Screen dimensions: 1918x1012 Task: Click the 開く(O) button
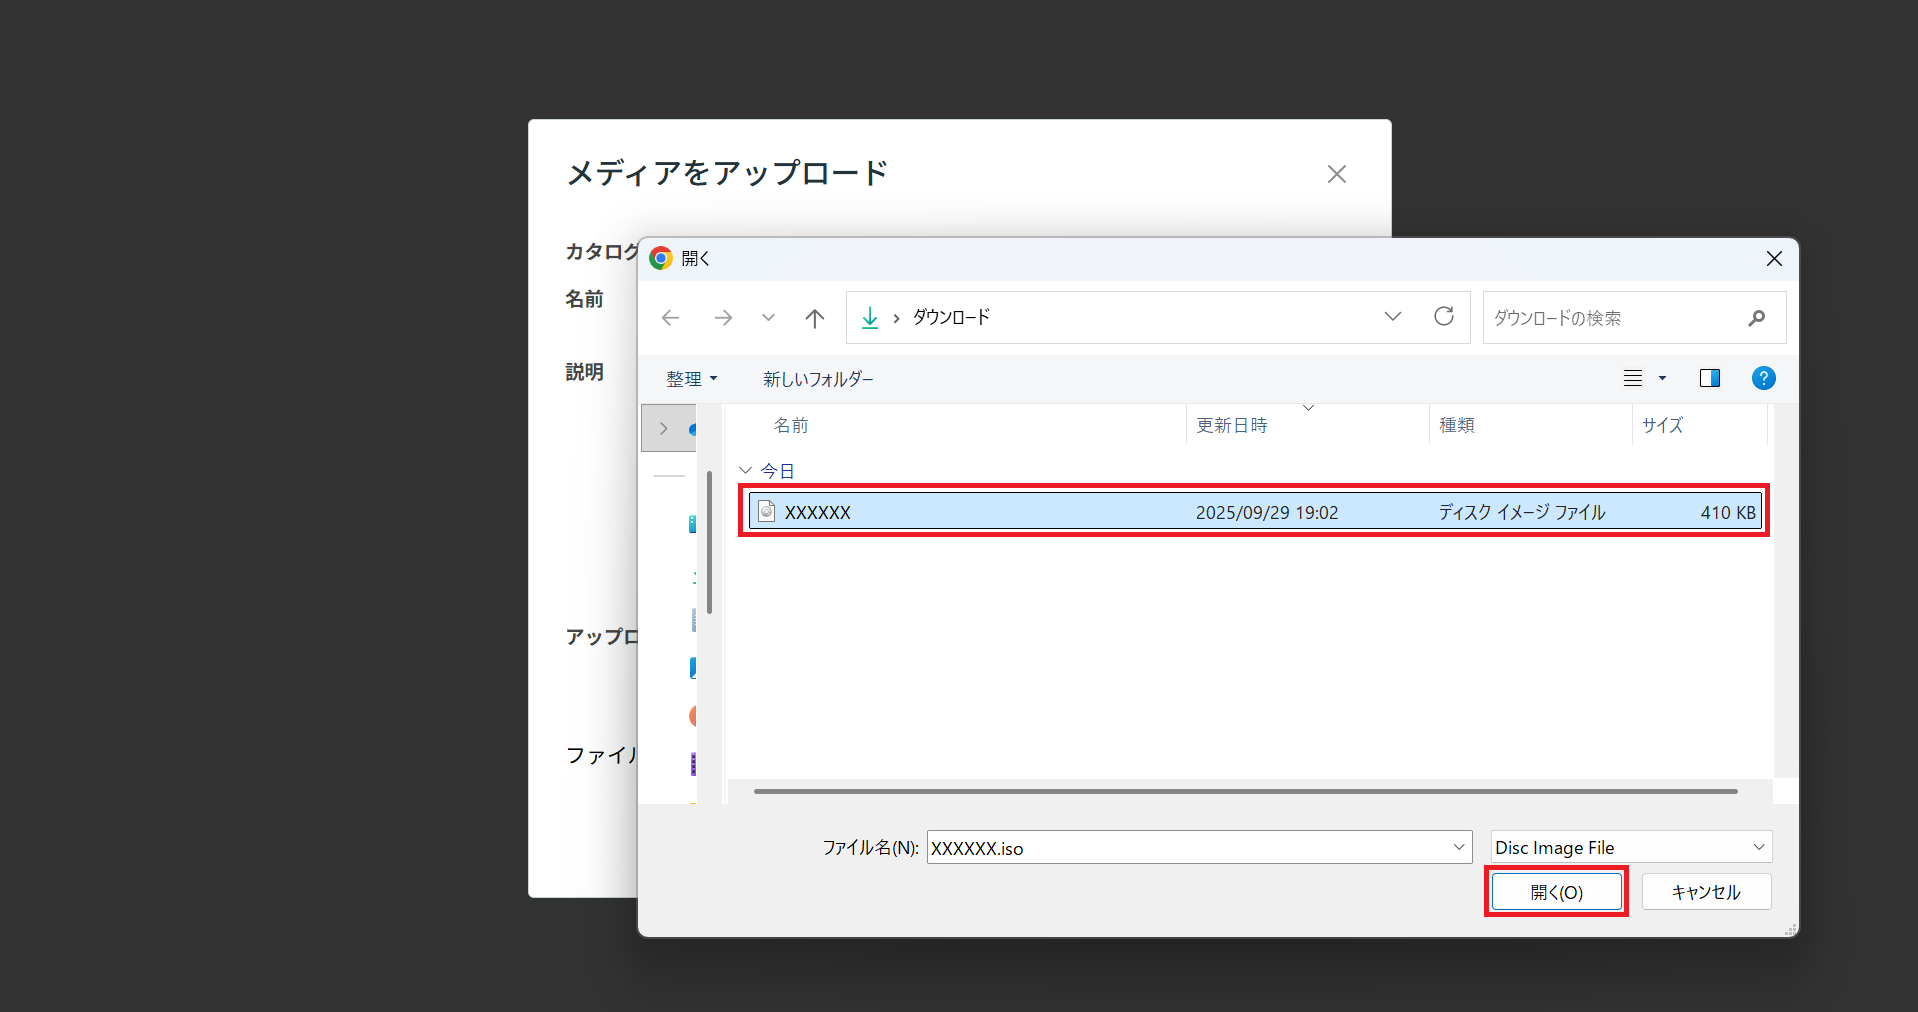1556,892
